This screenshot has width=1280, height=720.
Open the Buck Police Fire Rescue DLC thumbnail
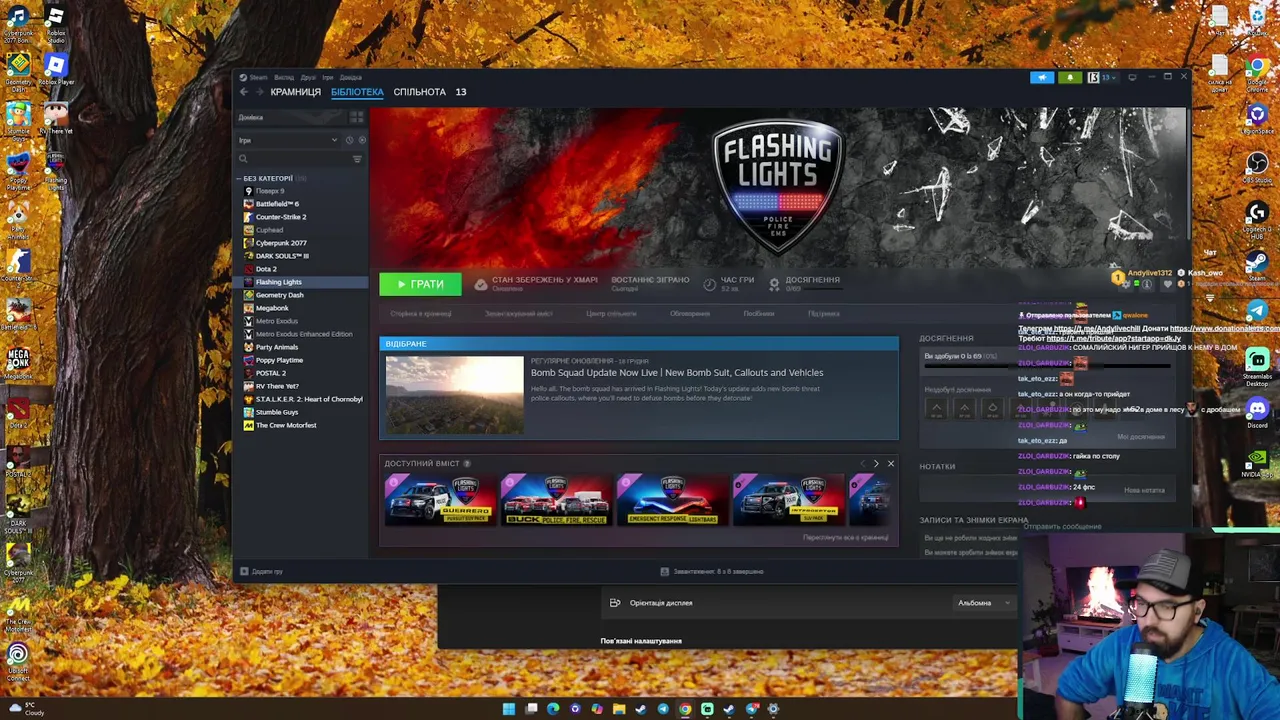[x=556, y=499]
